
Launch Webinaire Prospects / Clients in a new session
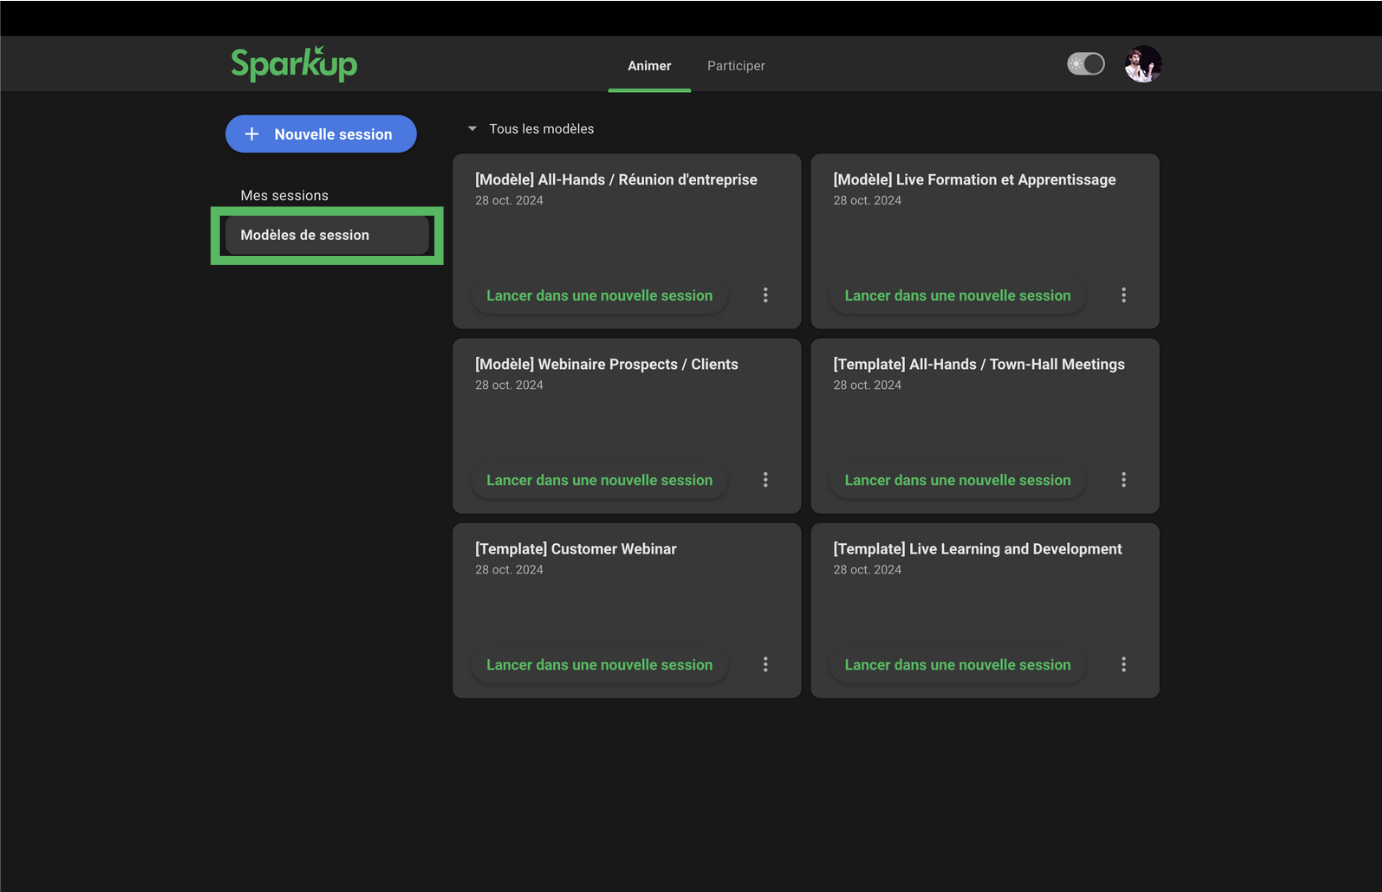tap(599, 480)
